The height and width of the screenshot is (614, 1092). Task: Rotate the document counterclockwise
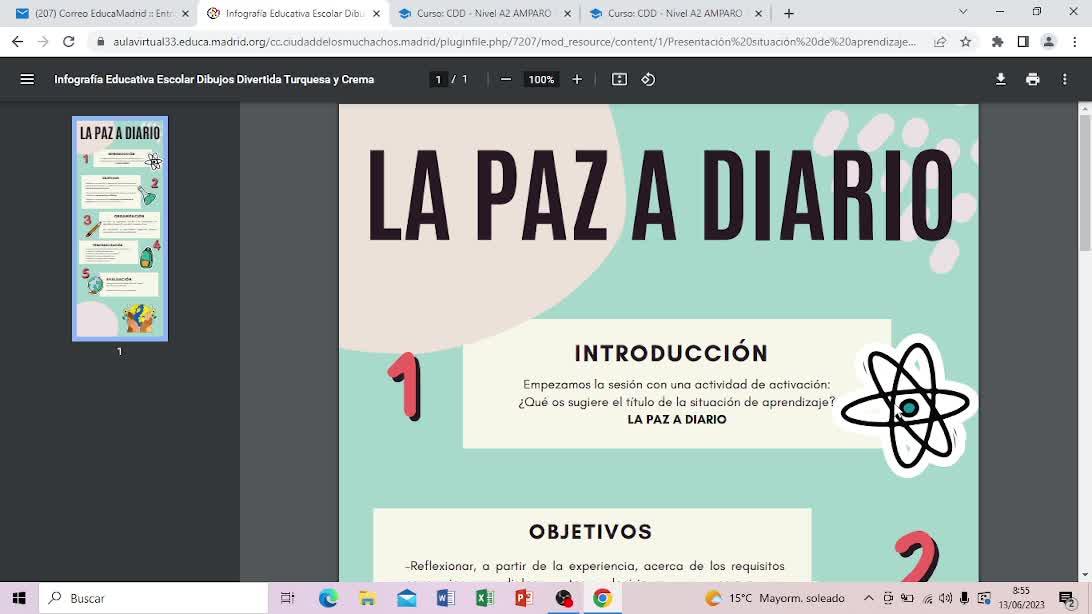pos(648,79)
